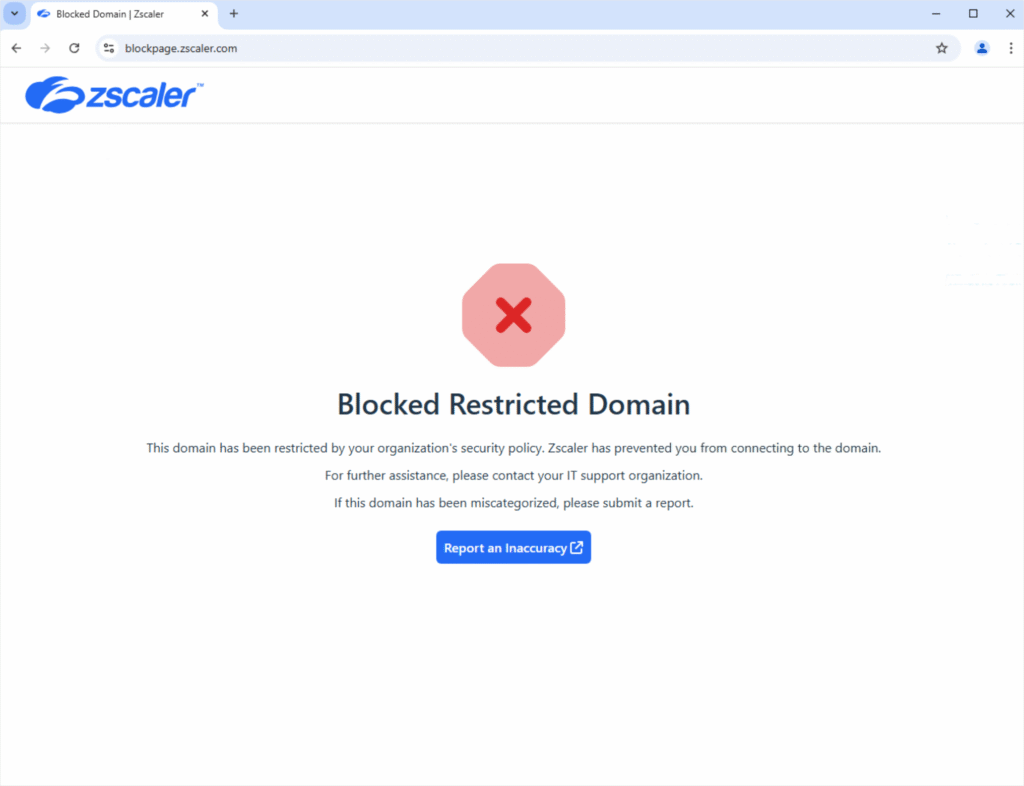This screenshot has width=1024, height=786.
Task: Close the current browser tab
Action: [206, 13]
